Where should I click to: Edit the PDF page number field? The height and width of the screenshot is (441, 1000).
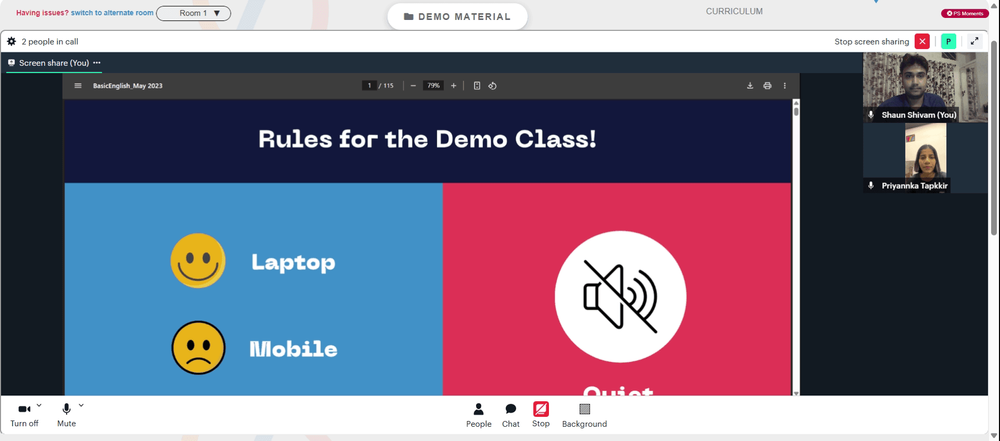pyautogui.click(x=369, y=86)
